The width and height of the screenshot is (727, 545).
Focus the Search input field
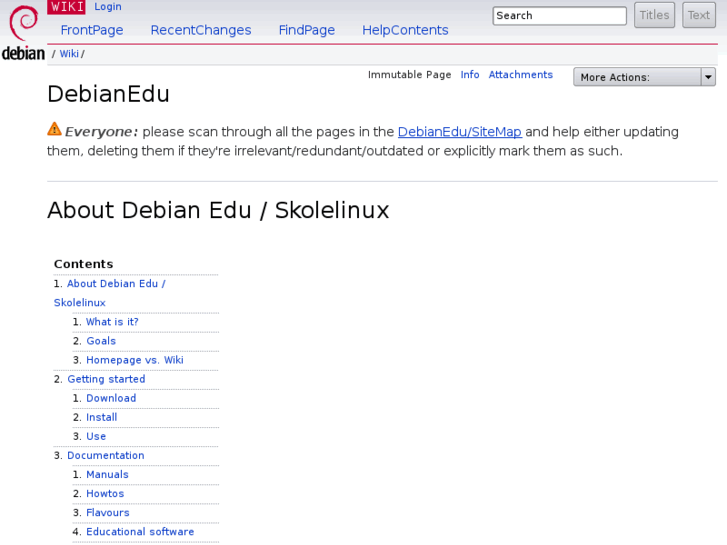(560, 16)
